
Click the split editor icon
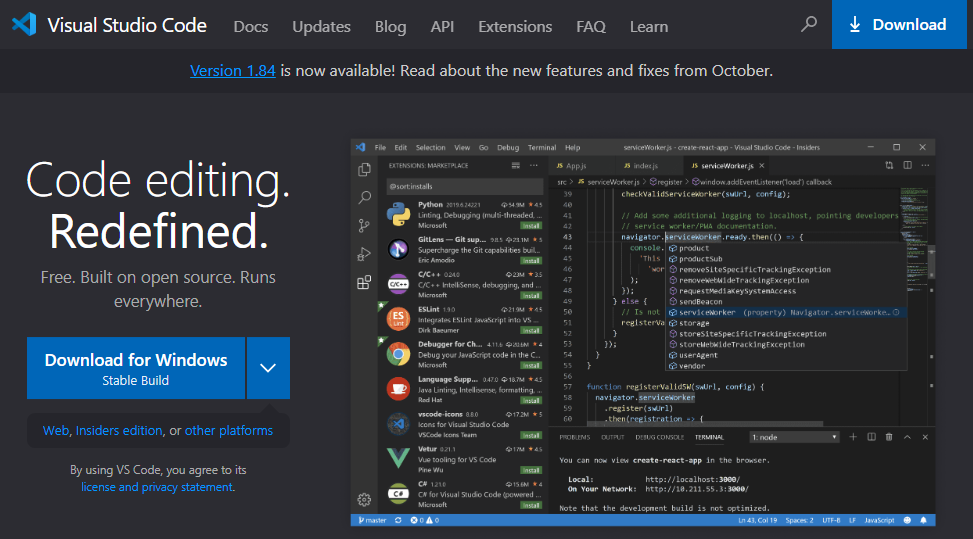pyautogui.click(x=907, y=166)
